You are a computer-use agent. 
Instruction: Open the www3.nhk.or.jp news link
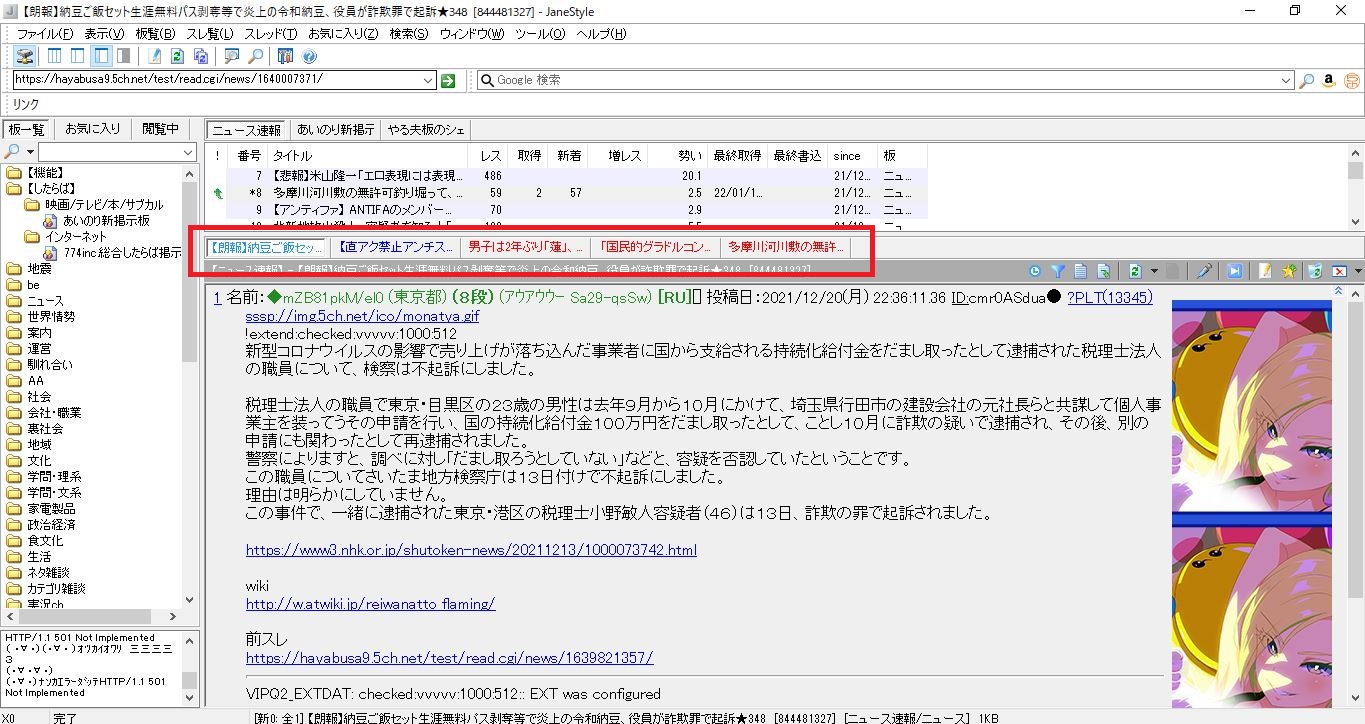click(471, 550)
